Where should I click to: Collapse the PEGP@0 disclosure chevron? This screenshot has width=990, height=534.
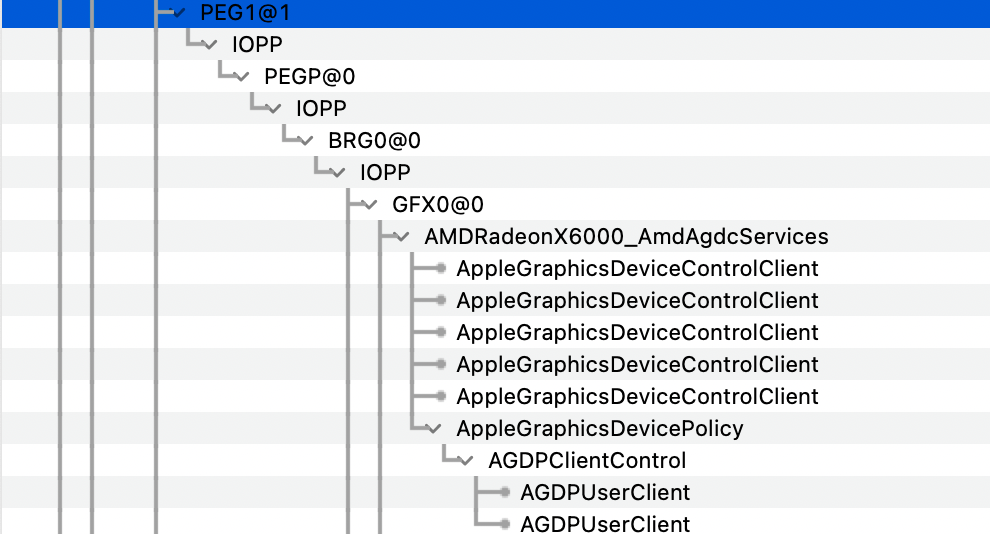pos(242,77)
